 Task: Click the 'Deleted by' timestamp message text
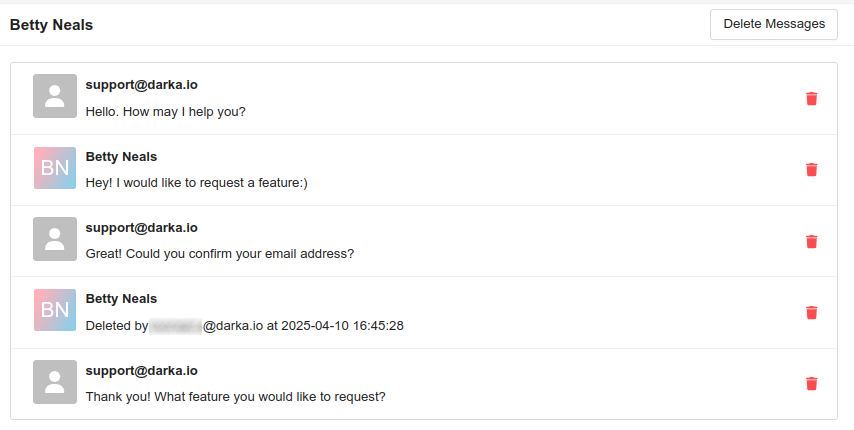[x=244, y=326]
